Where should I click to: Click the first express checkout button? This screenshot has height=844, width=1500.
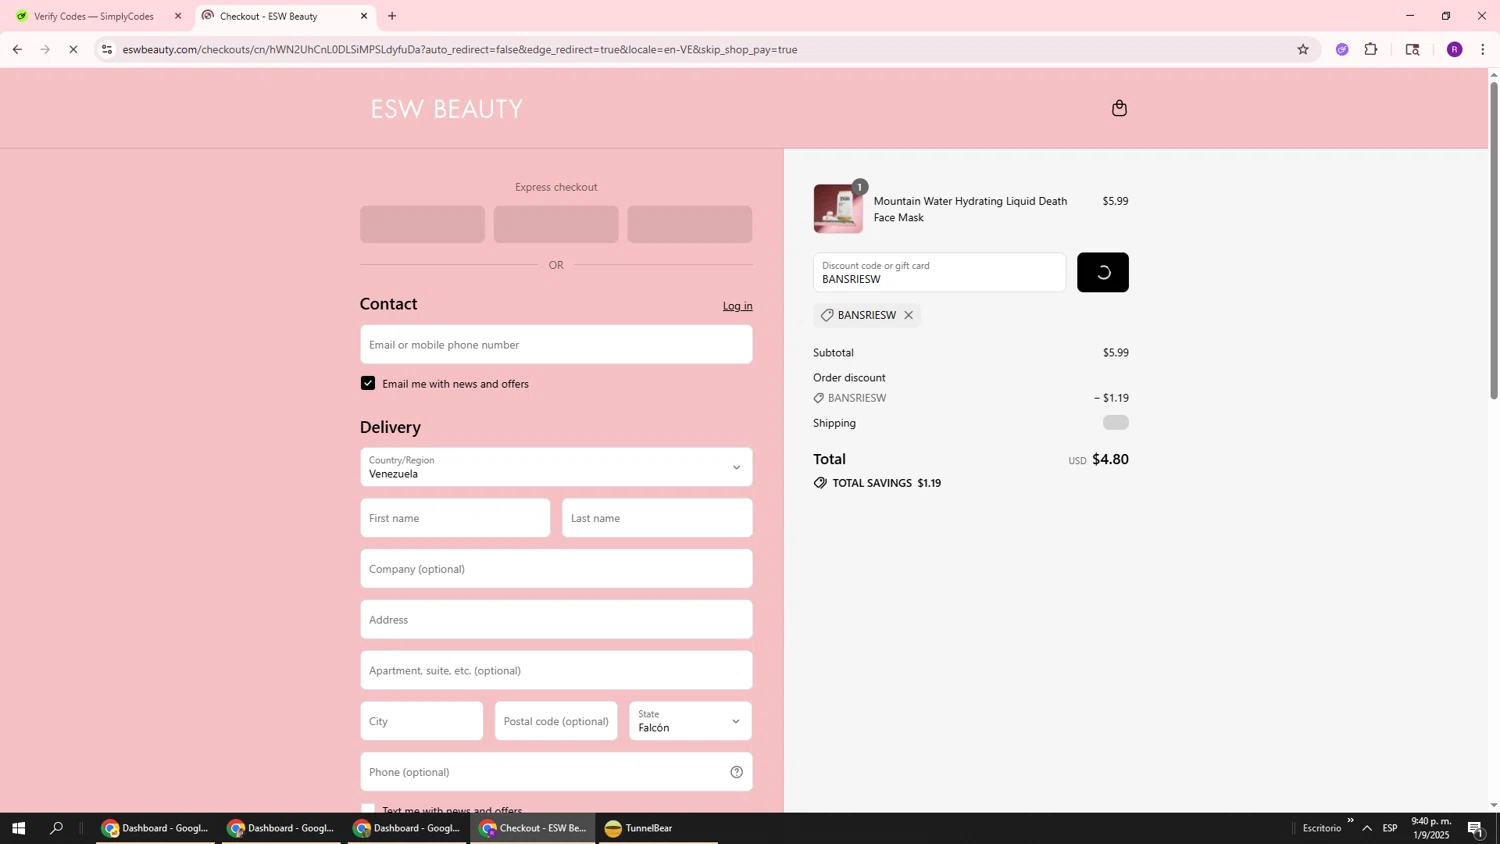coord(422,224)
